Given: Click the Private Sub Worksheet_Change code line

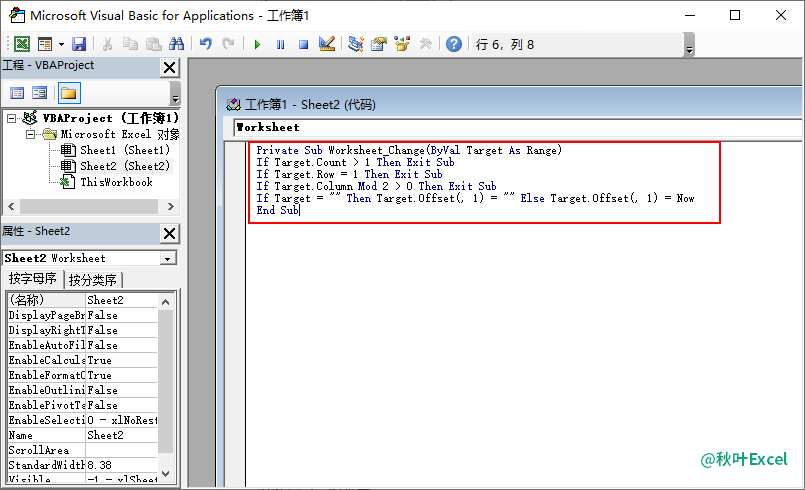Looking at the screenshot, I should coord(409,150).
